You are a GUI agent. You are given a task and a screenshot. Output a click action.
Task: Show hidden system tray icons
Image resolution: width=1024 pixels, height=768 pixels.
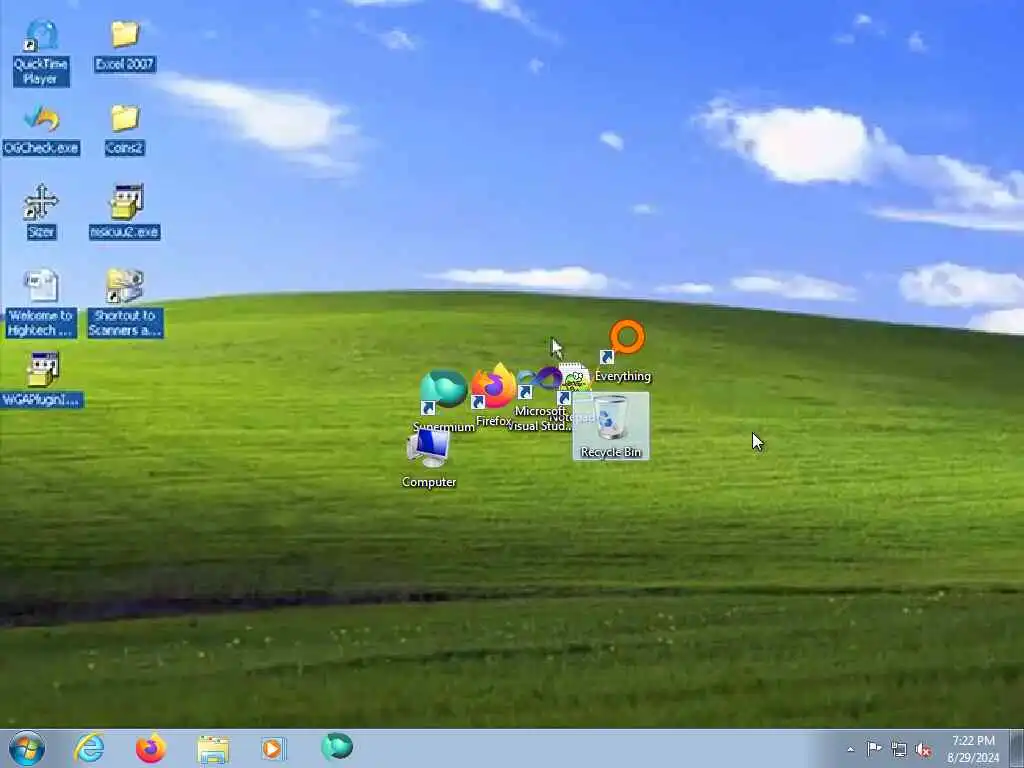(x=850, y=749)
